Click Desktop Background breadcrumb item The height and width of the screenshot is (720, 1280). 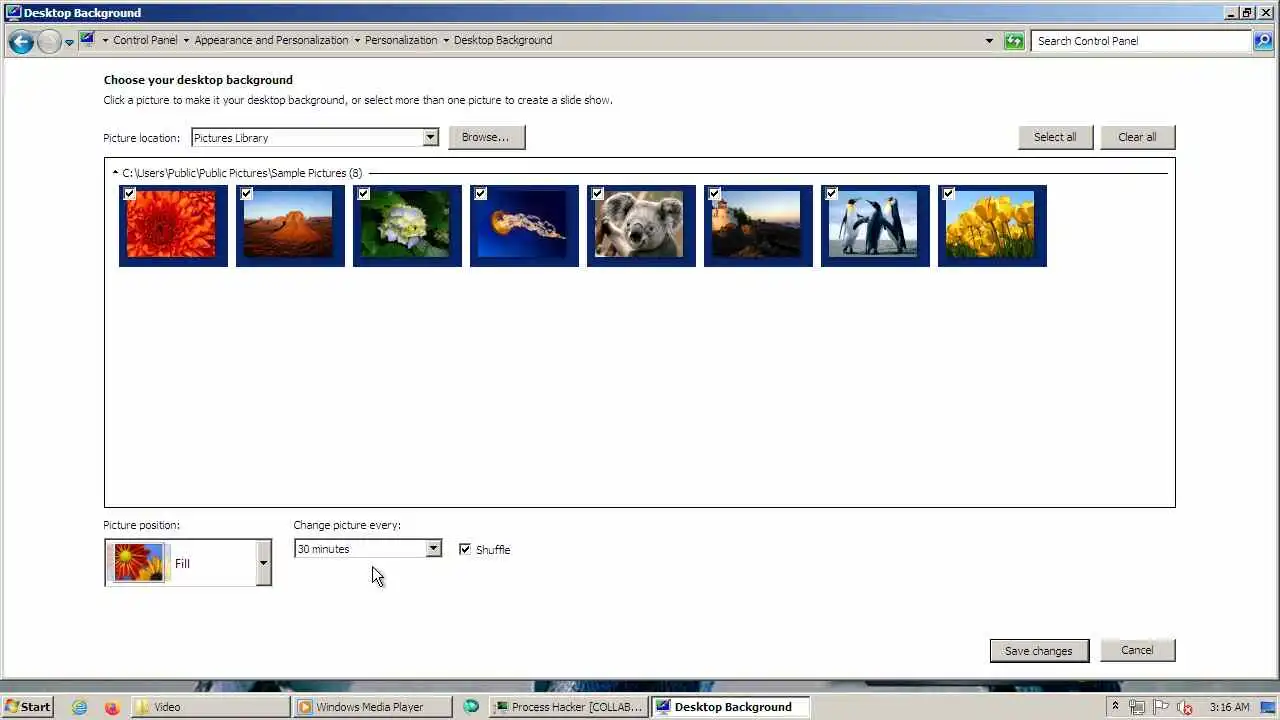coord(503,40)
